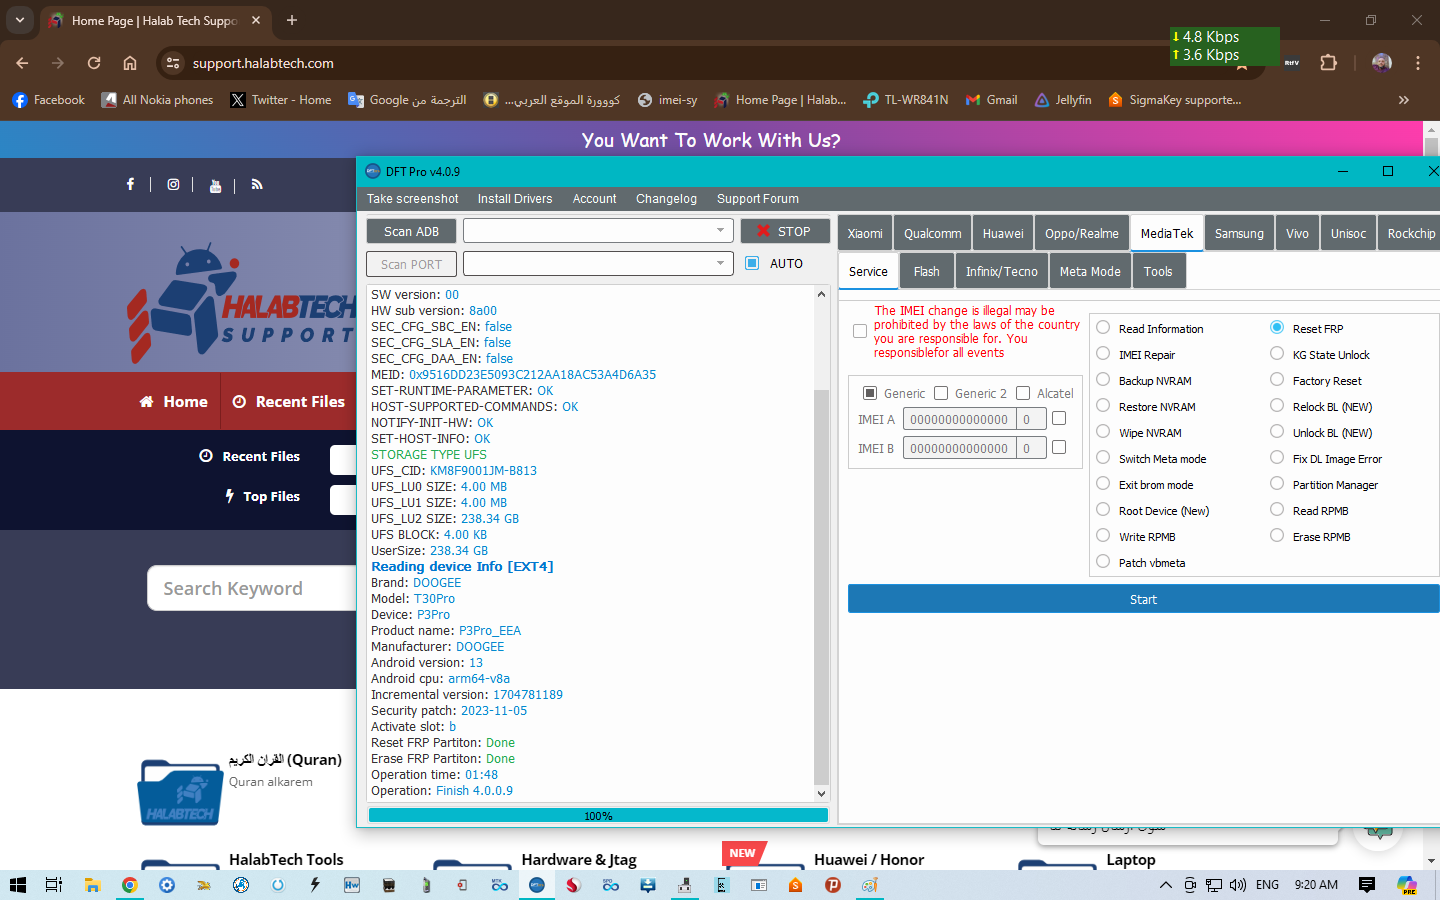1440x900 pixels.
Task: Toggle the AUTO checkbox
Action: [x=752, y=263]
